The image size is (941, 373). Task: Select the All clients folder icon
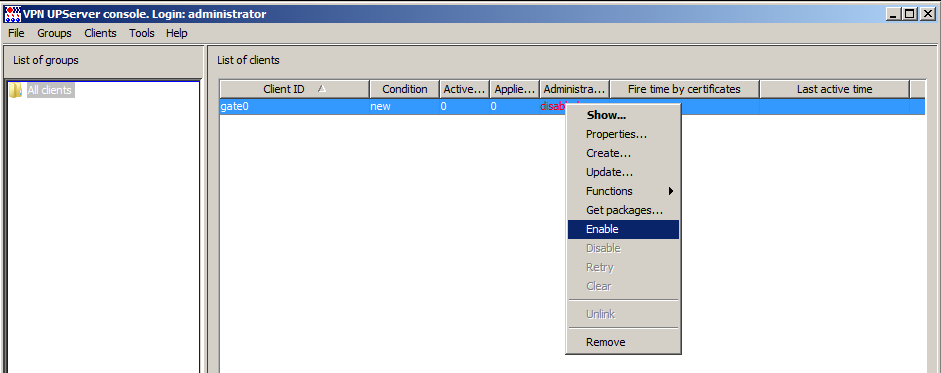pyautogui.click(x=16, y=91)
